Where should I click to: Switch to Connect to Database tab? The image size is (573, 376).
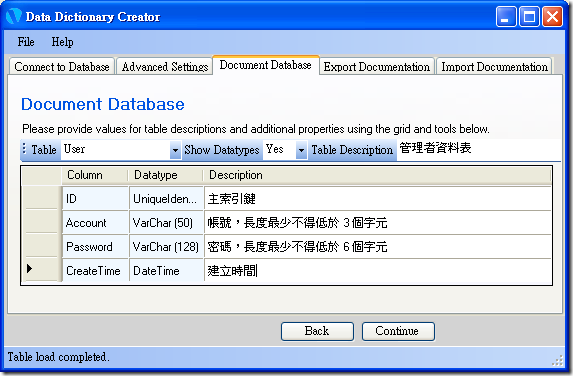point(62,67)
